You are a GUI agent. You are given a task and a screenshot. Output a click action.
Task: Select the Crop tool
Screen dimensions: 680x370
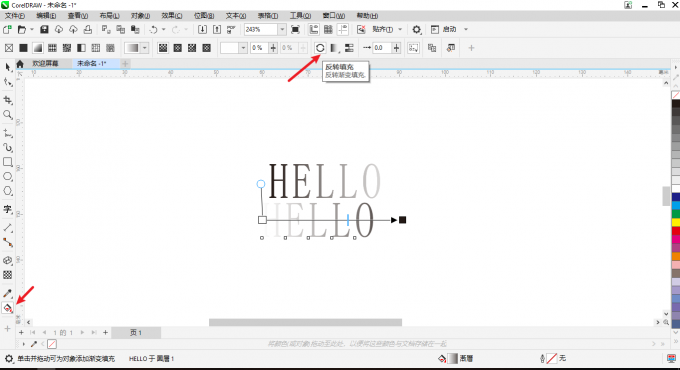click(8, 100)
